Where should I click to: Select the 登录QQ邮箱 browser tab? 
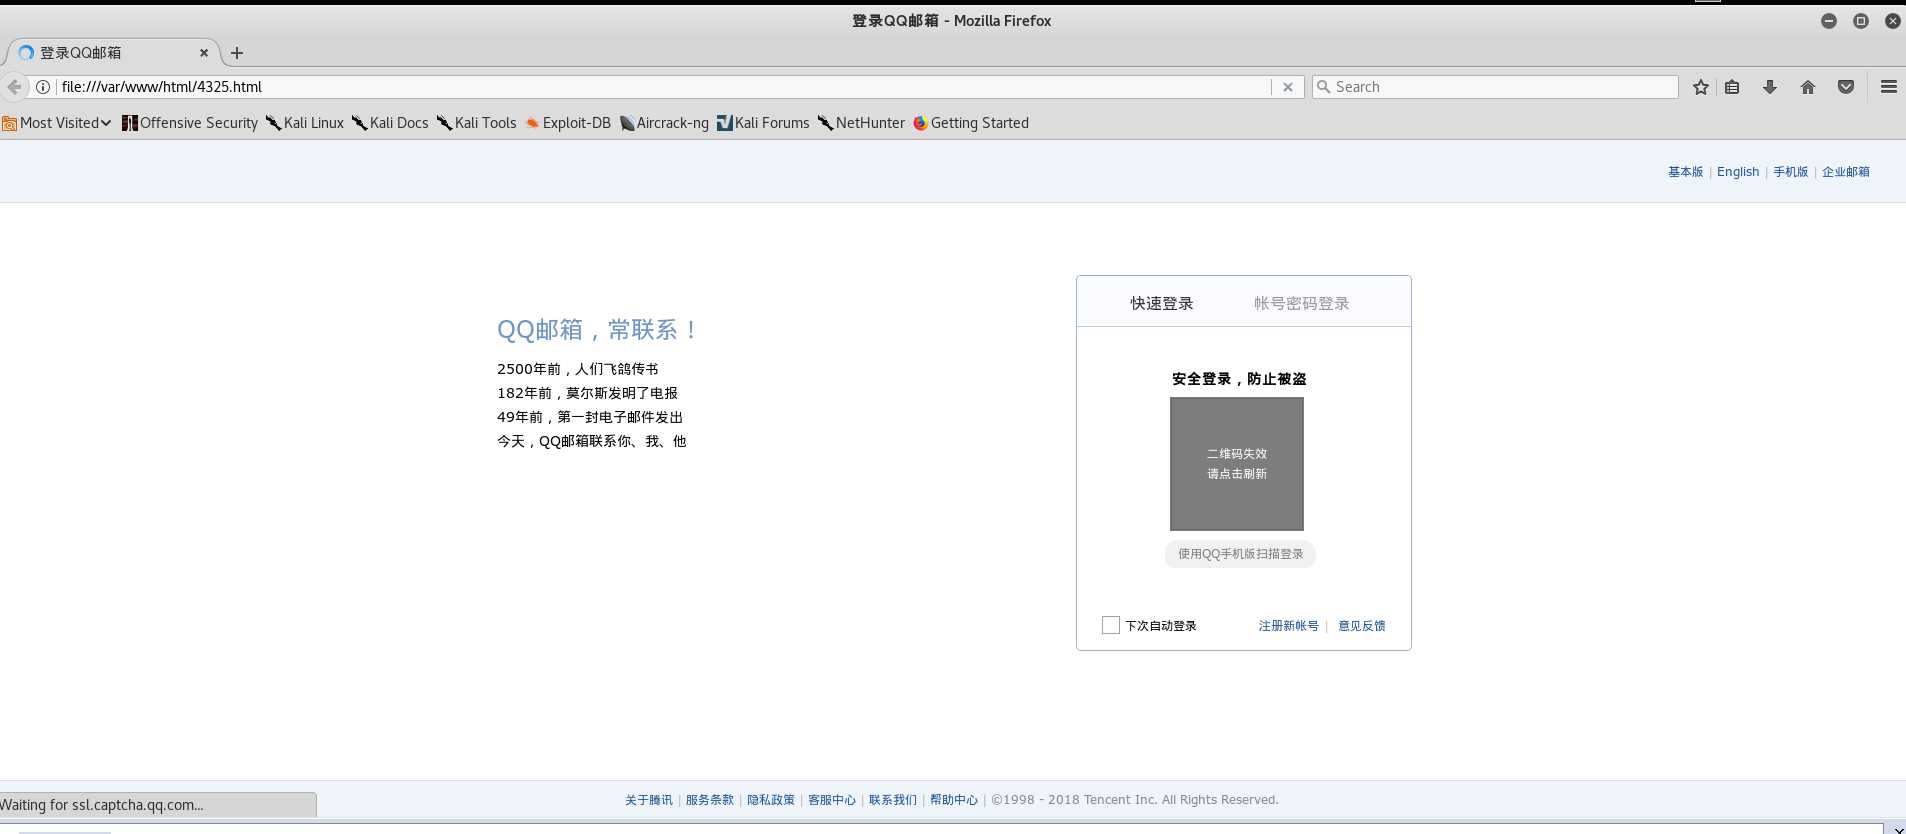coord(113,53)
